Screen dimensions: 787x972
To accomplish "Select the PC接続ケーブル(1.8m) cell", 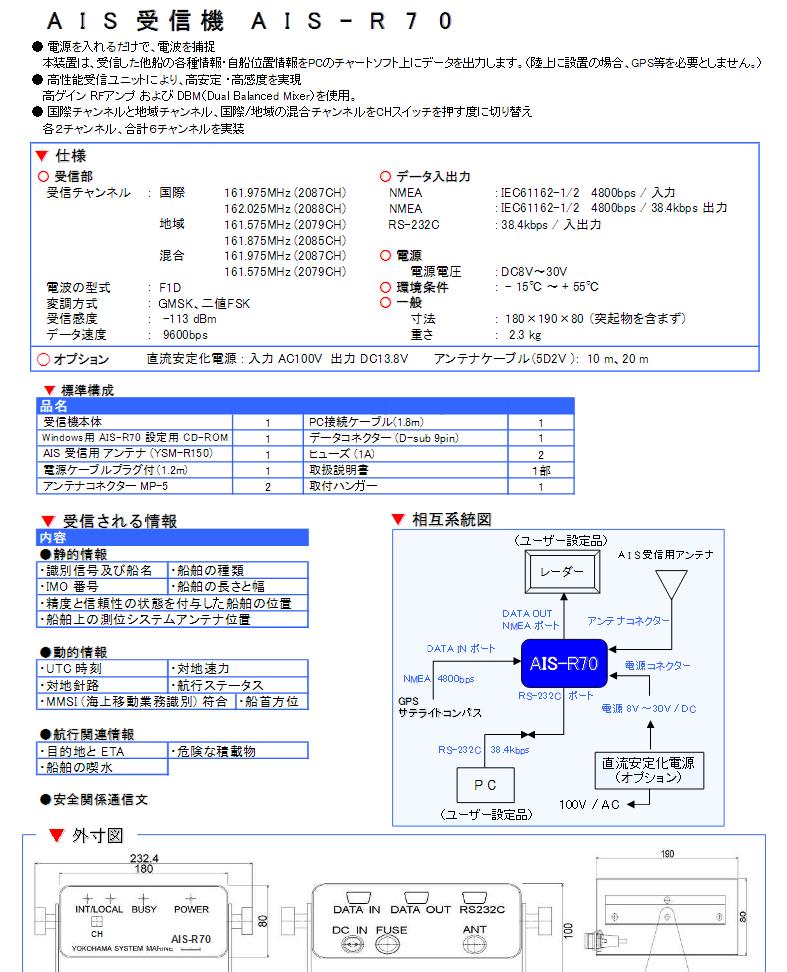I will [x=406, y=422].
